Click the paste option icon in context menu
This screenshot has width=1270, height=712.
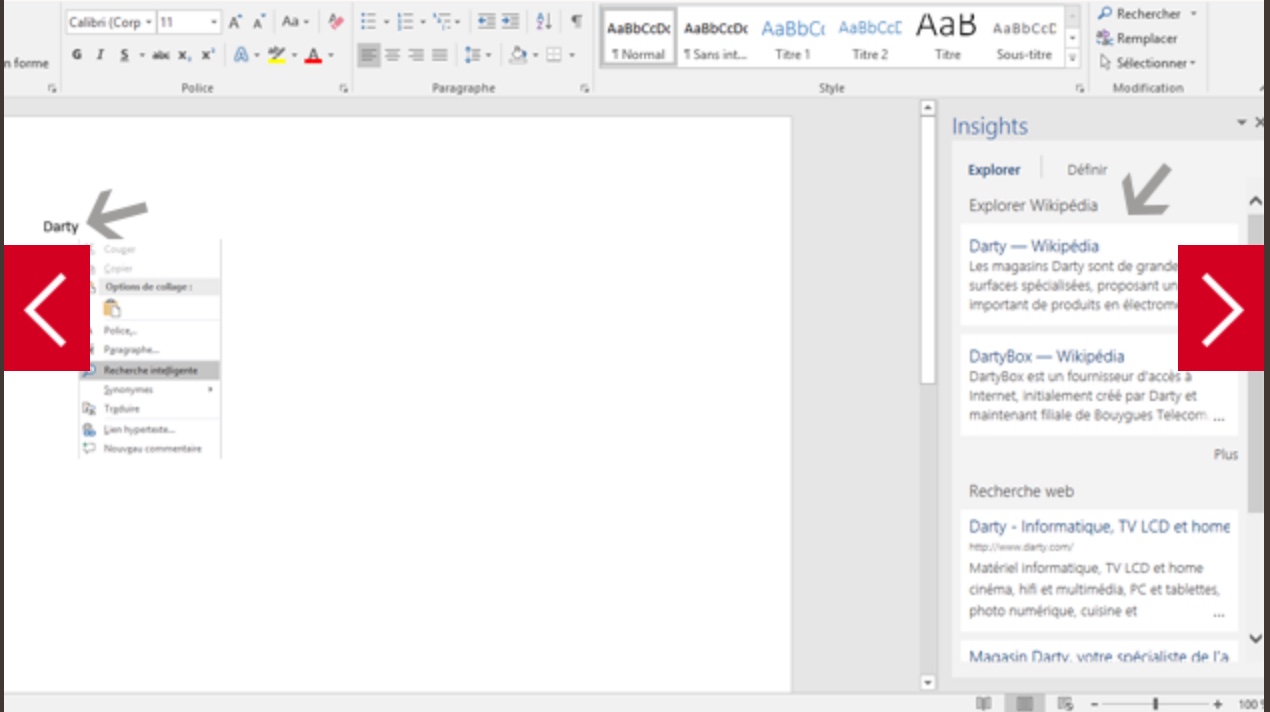click(112, 308)
